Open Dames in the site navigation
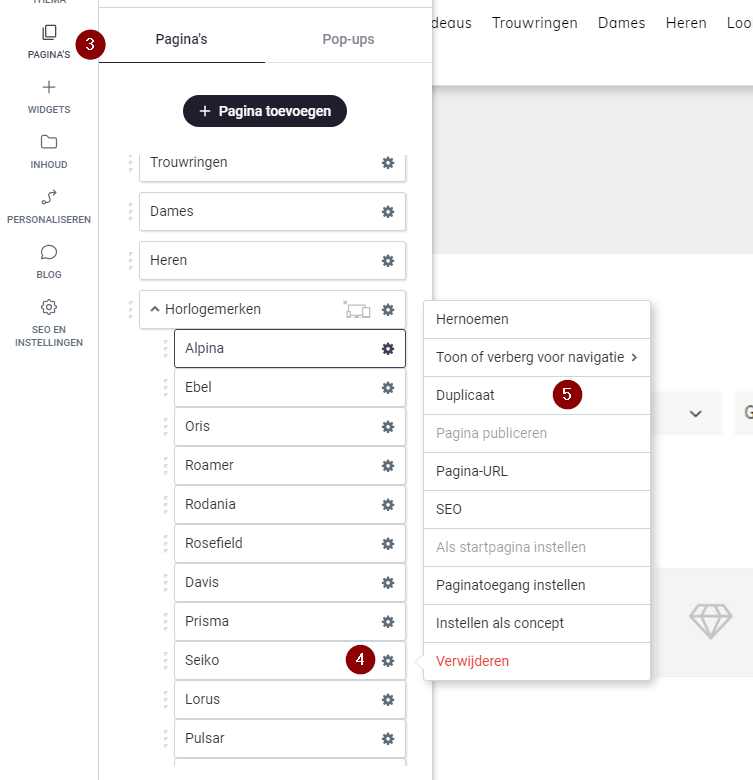 click(622, 23)
